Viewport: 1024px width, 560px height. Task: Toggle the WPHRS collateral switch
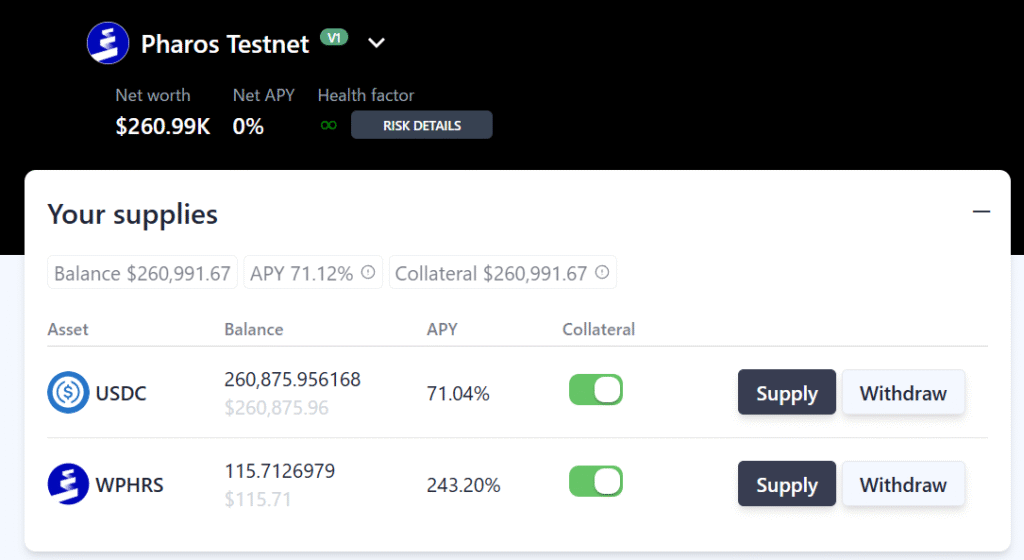[x=596, y=482]
